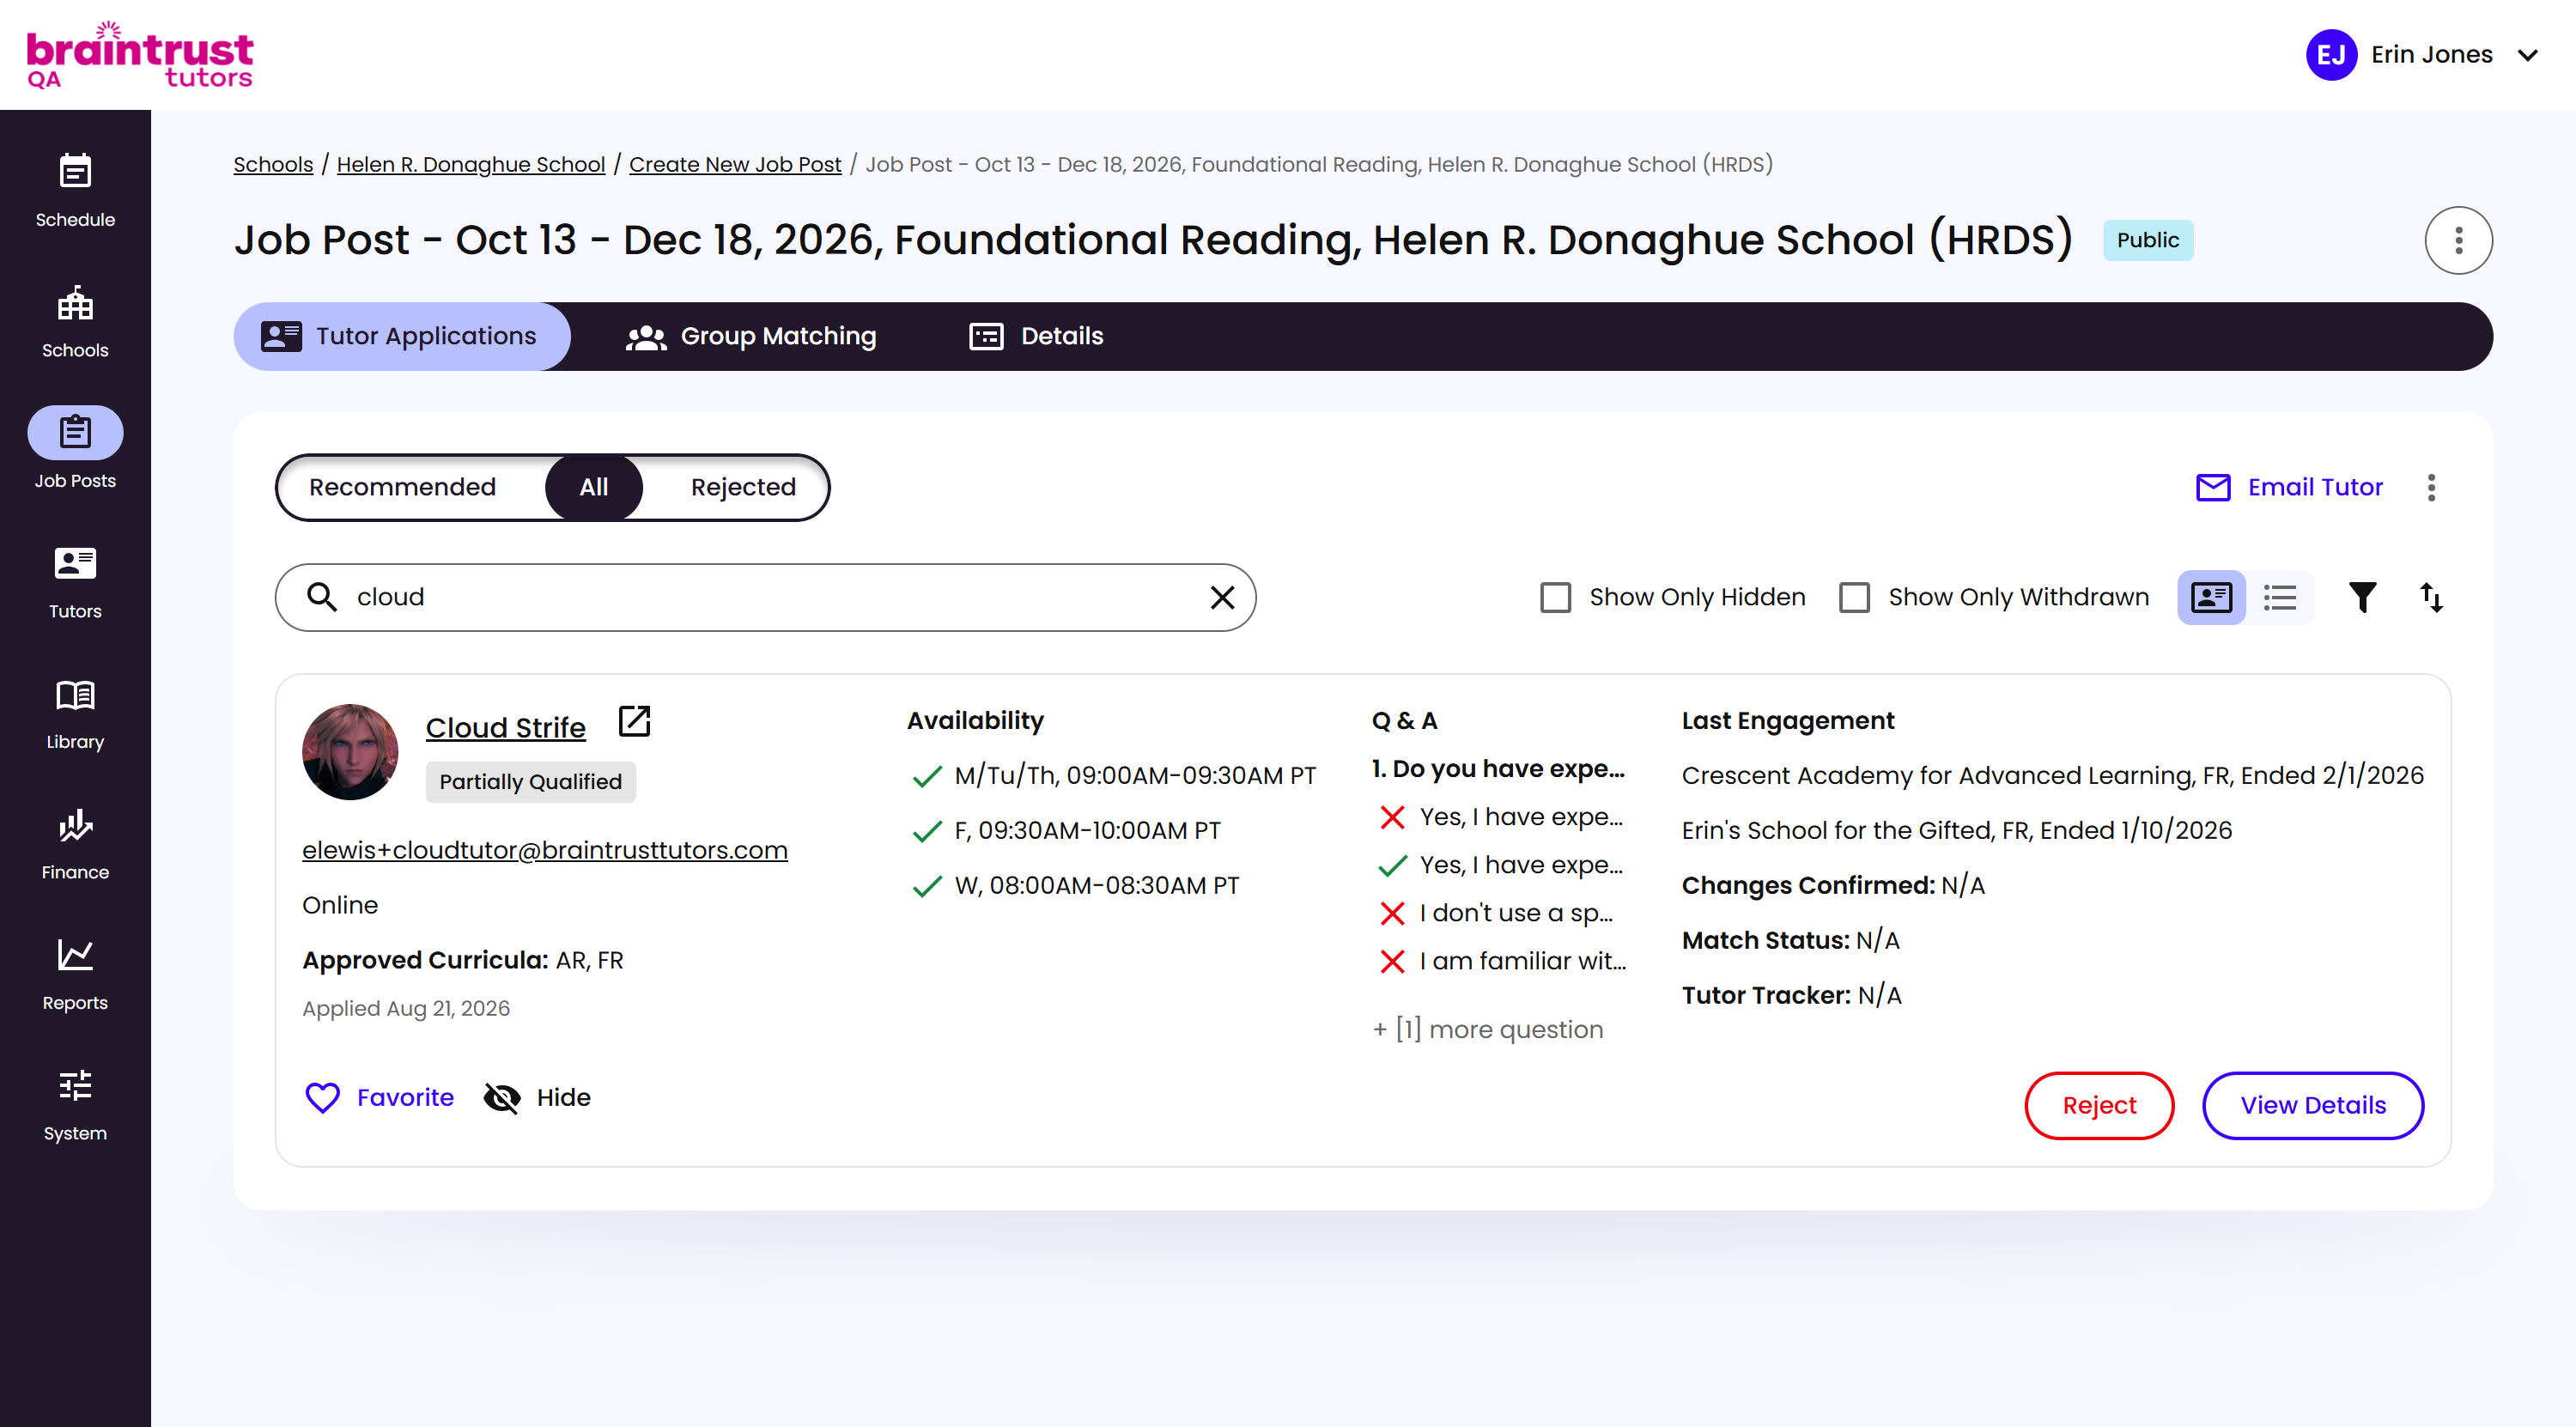Image resolution: width=2576 pixels, height=1427 pixels.
Task: Select the Recommended filter
Action: tap(402, 487)
